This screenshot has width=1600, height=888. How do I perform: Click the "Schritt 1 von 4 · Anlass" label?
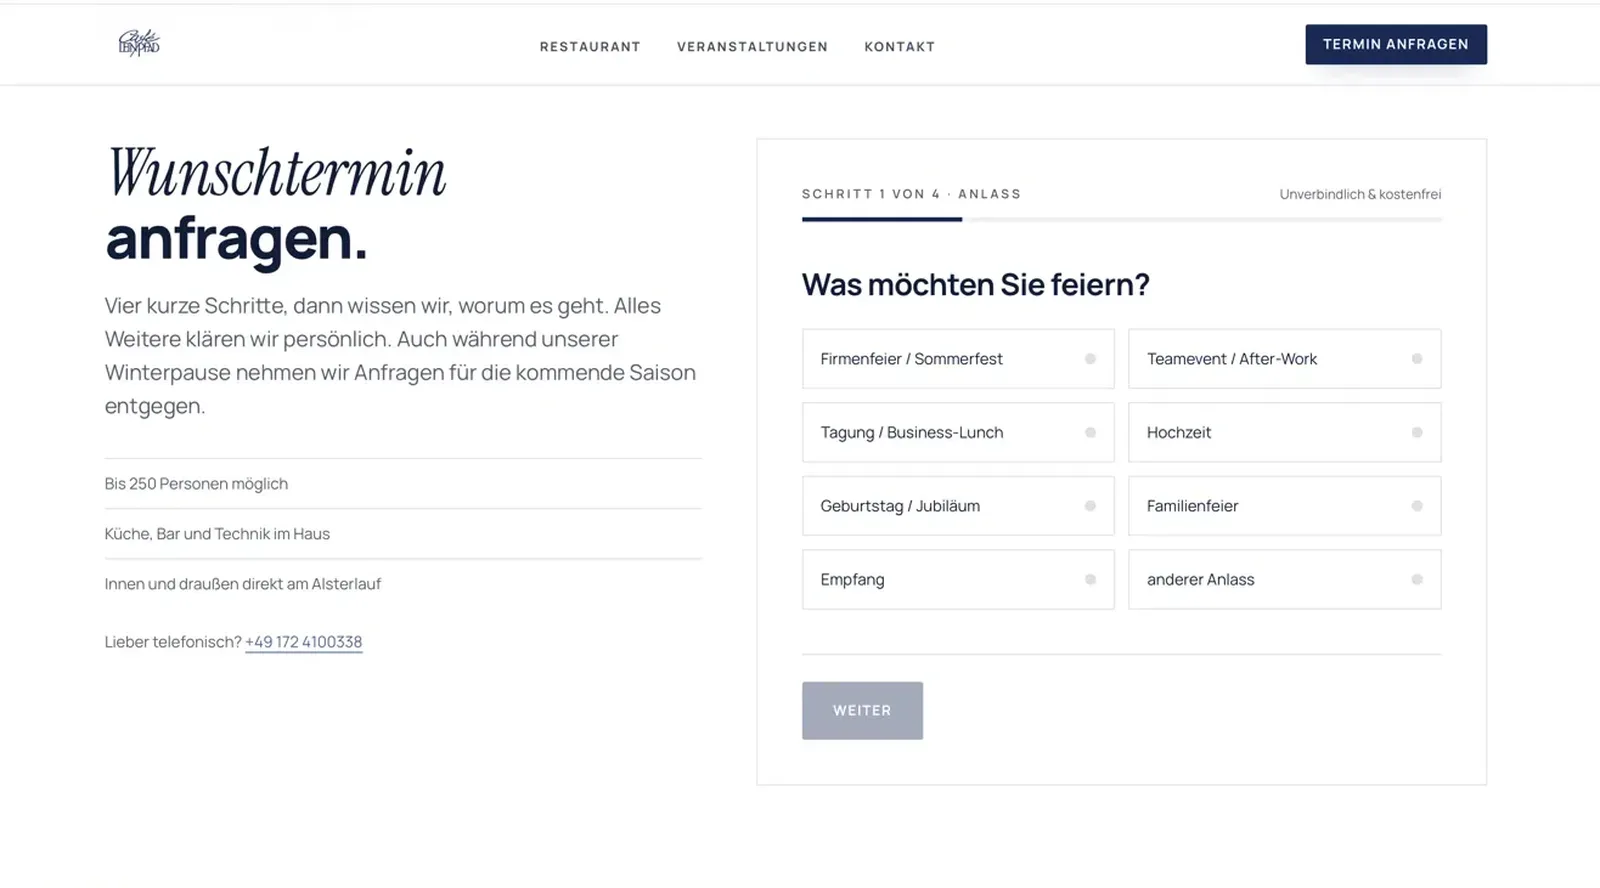911,194
